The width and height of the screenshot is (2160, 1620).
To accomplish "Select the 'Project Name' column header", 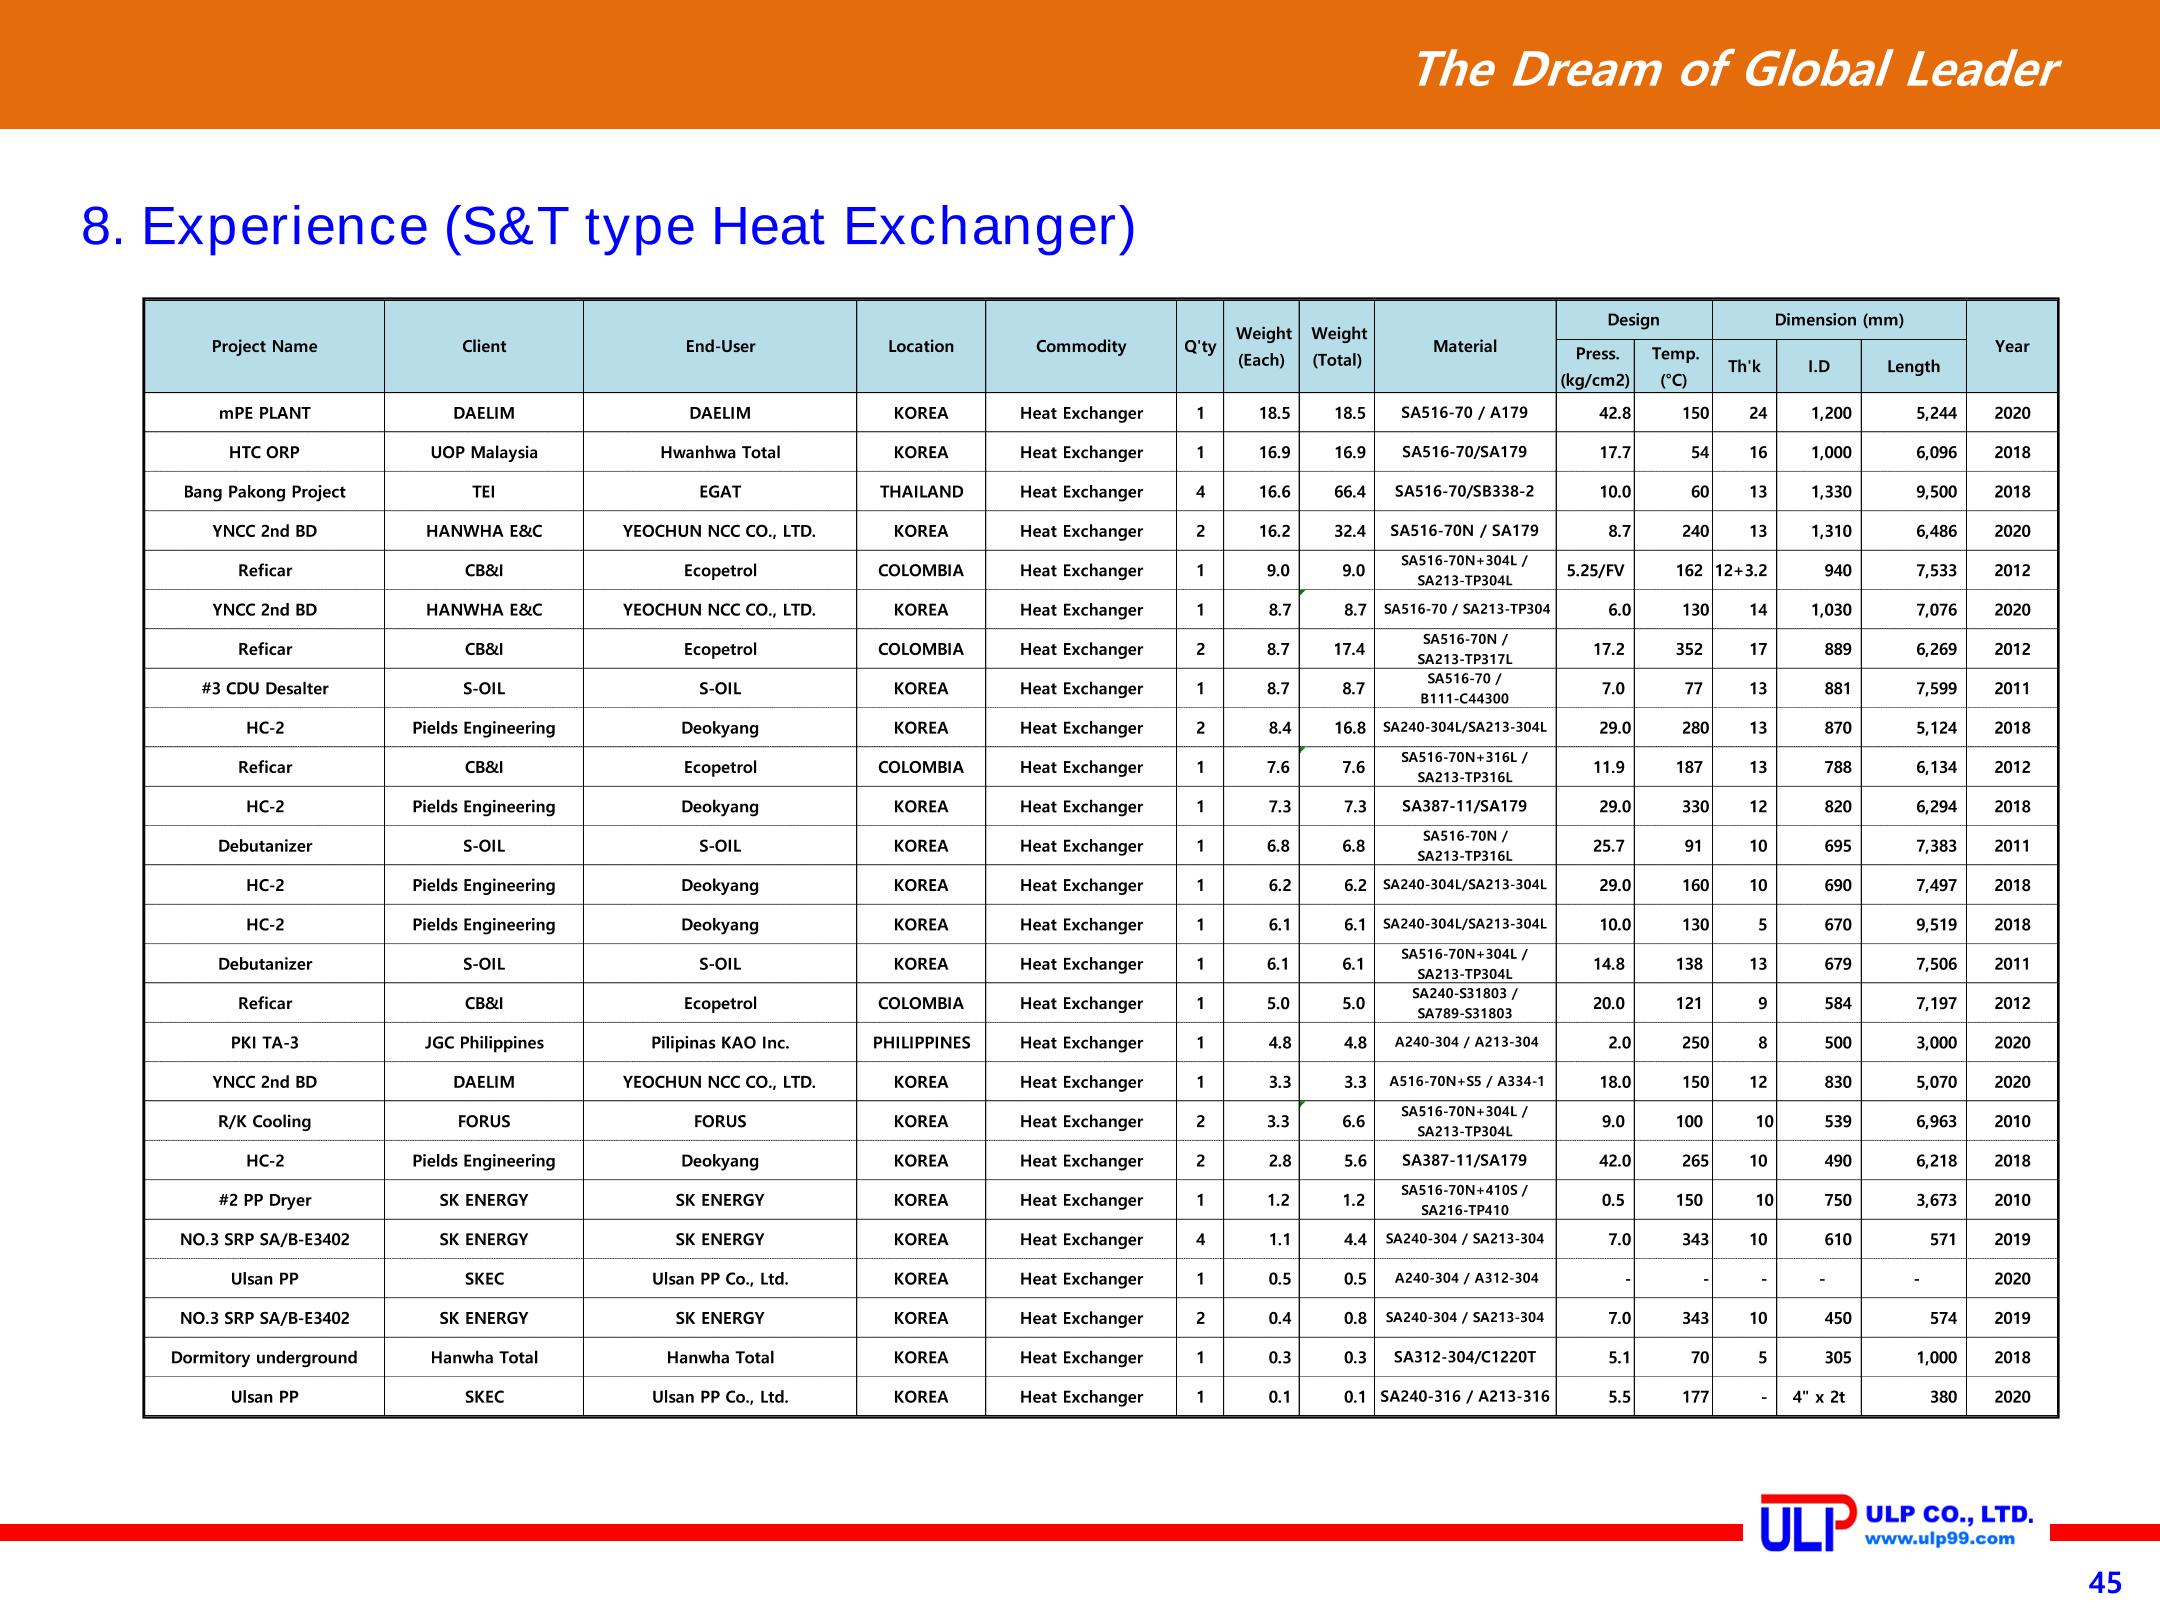I will coord(264,346).
